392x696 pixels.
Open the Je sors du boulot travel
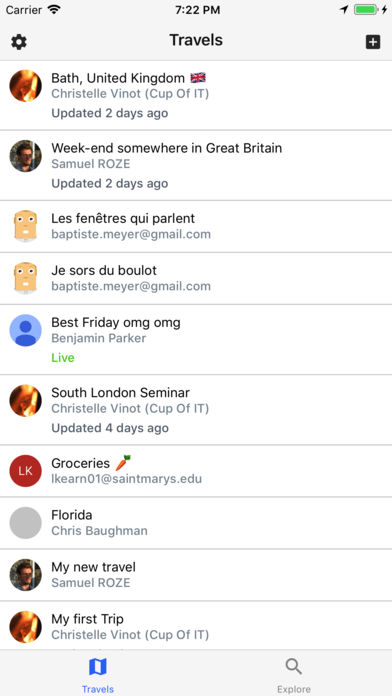pos(196,278)
